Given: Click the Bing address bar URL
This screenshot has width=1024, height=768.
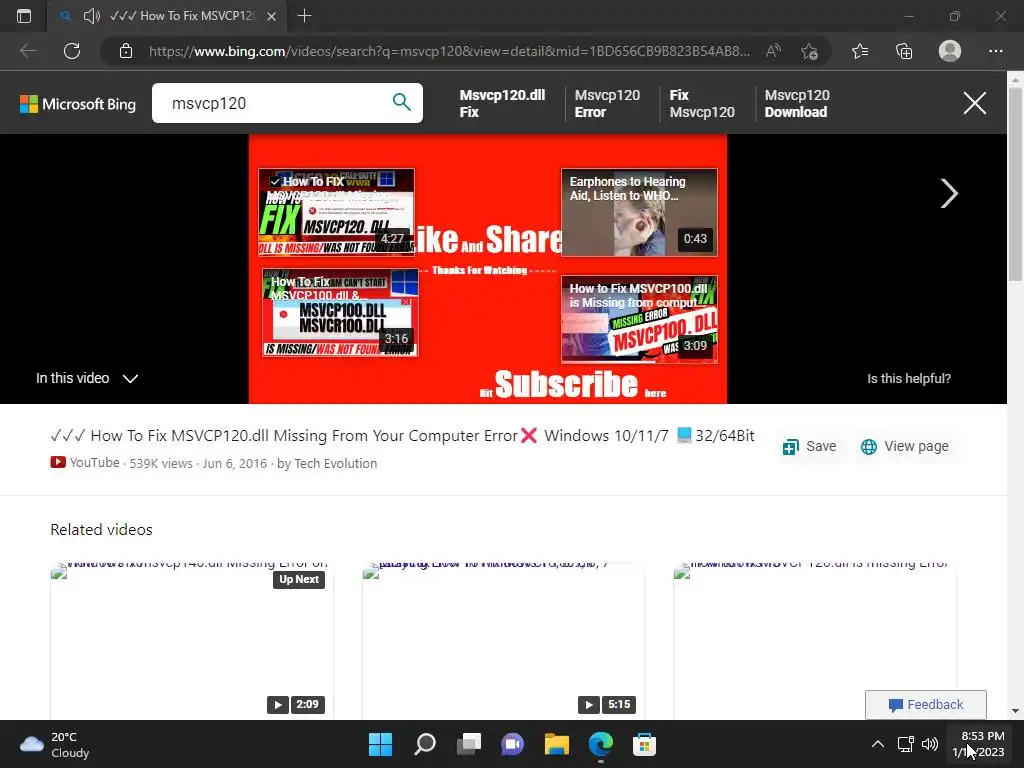Looking at the screenshot, I should pos(449,51).
